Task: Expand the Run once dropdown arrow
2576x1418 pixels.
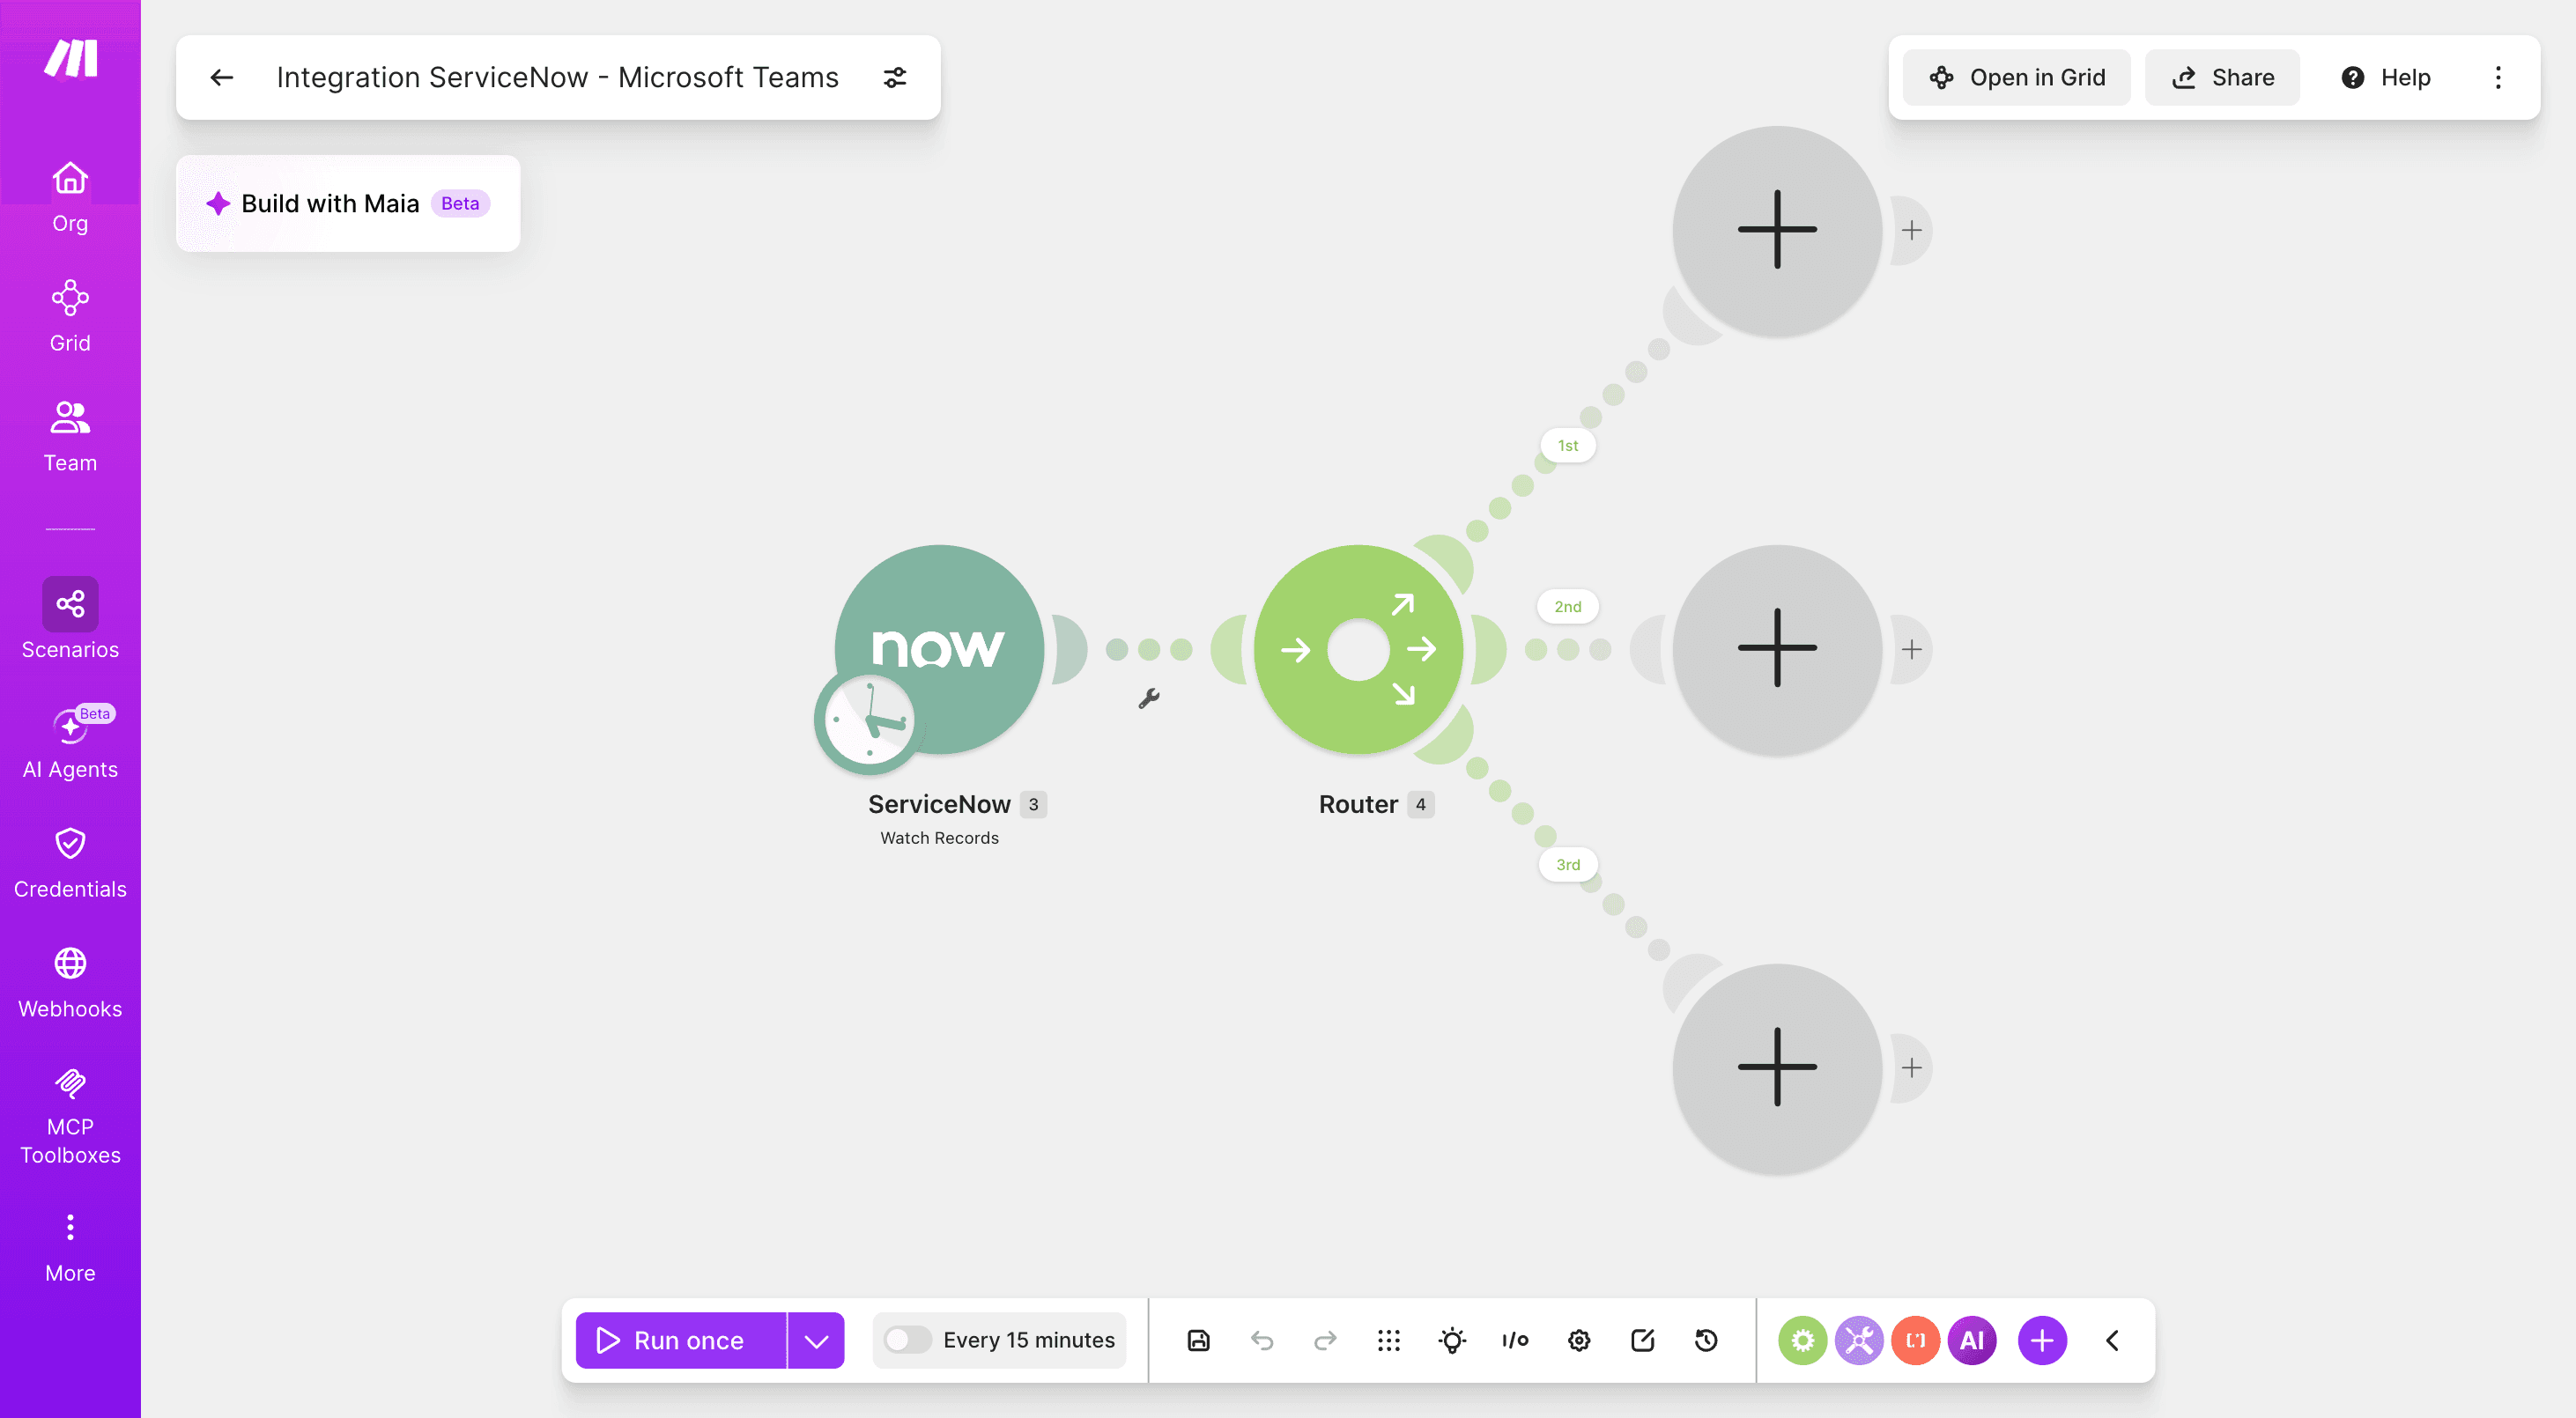Action: click(x=816, y=1340)
